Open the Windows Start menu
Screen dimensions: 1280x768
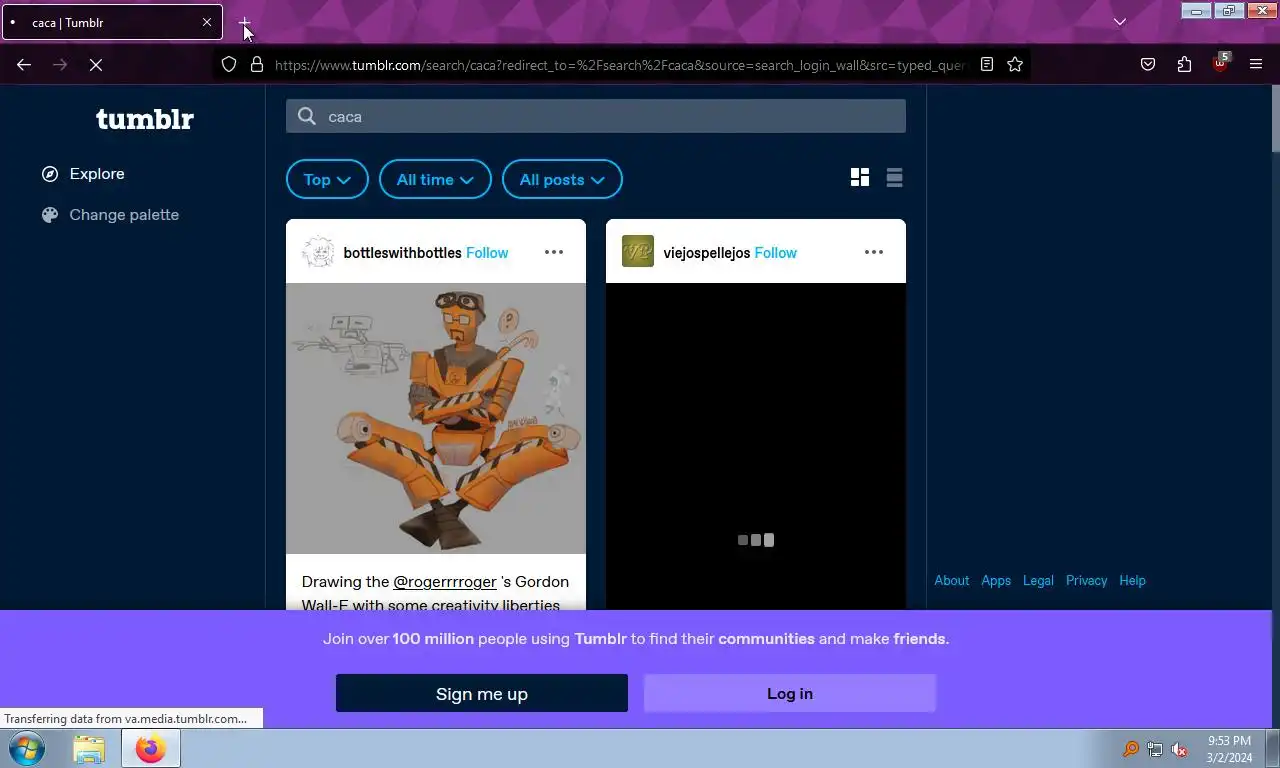(x=27, y=748)
